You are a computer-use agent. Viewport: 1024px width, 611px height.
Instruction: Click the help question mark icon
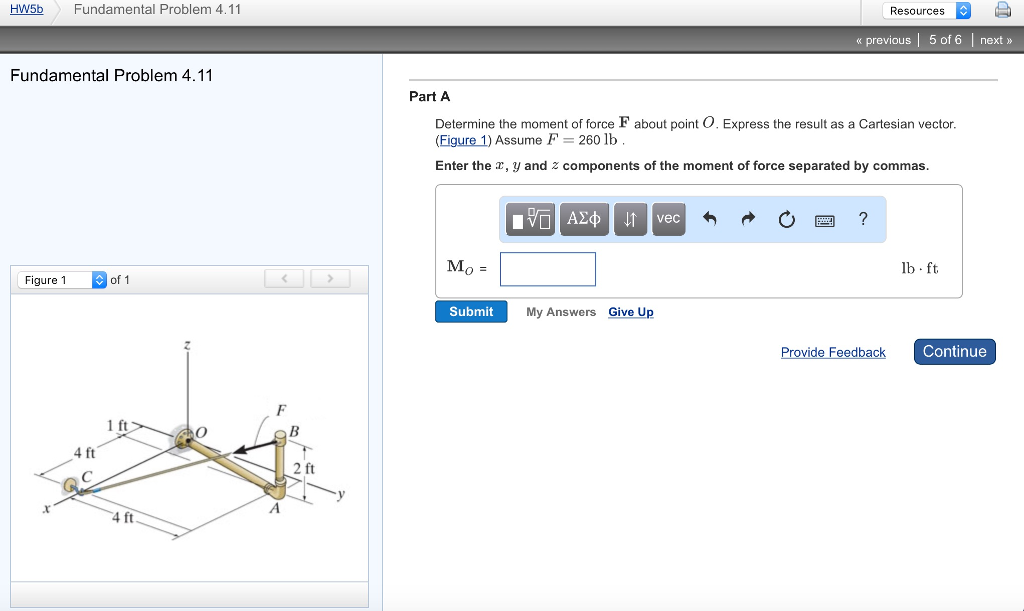(x=862, y=219)
